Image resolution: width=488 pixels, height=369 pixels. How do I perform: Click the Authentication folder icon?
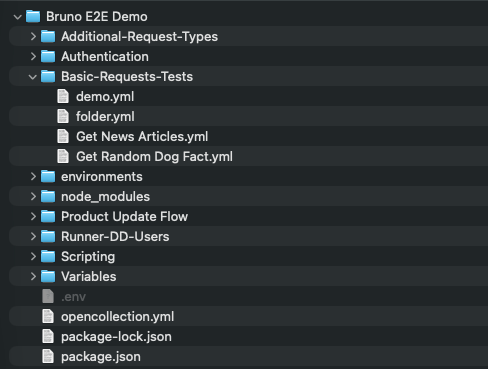[x=48, y=56]
